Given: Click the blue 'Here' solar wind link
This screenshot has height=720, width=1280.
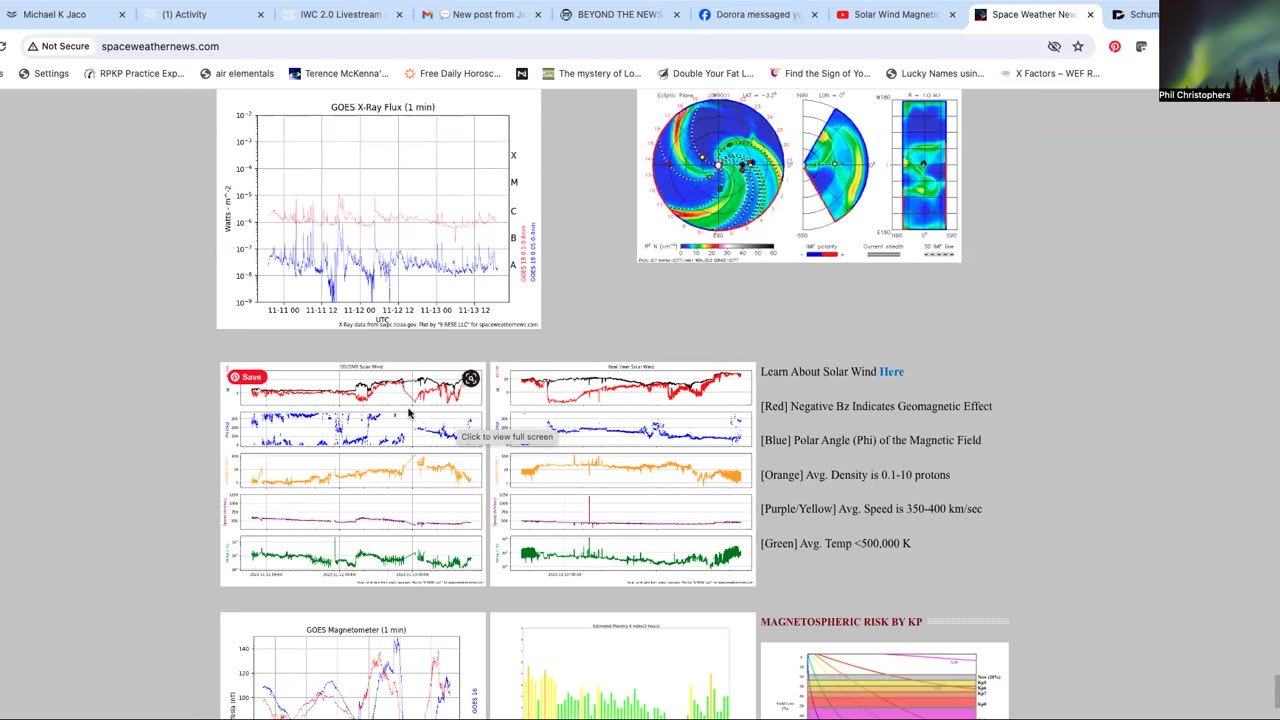Looking at the screenshot, I should click(891, 372).
